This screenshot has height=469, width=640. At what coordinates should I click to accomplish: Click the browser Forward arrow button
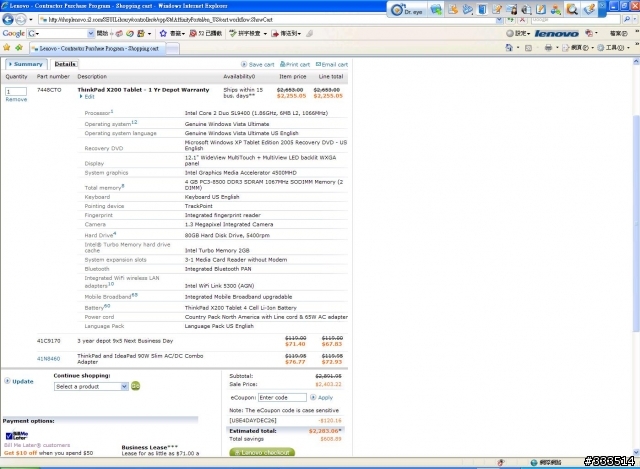(21, 19)
